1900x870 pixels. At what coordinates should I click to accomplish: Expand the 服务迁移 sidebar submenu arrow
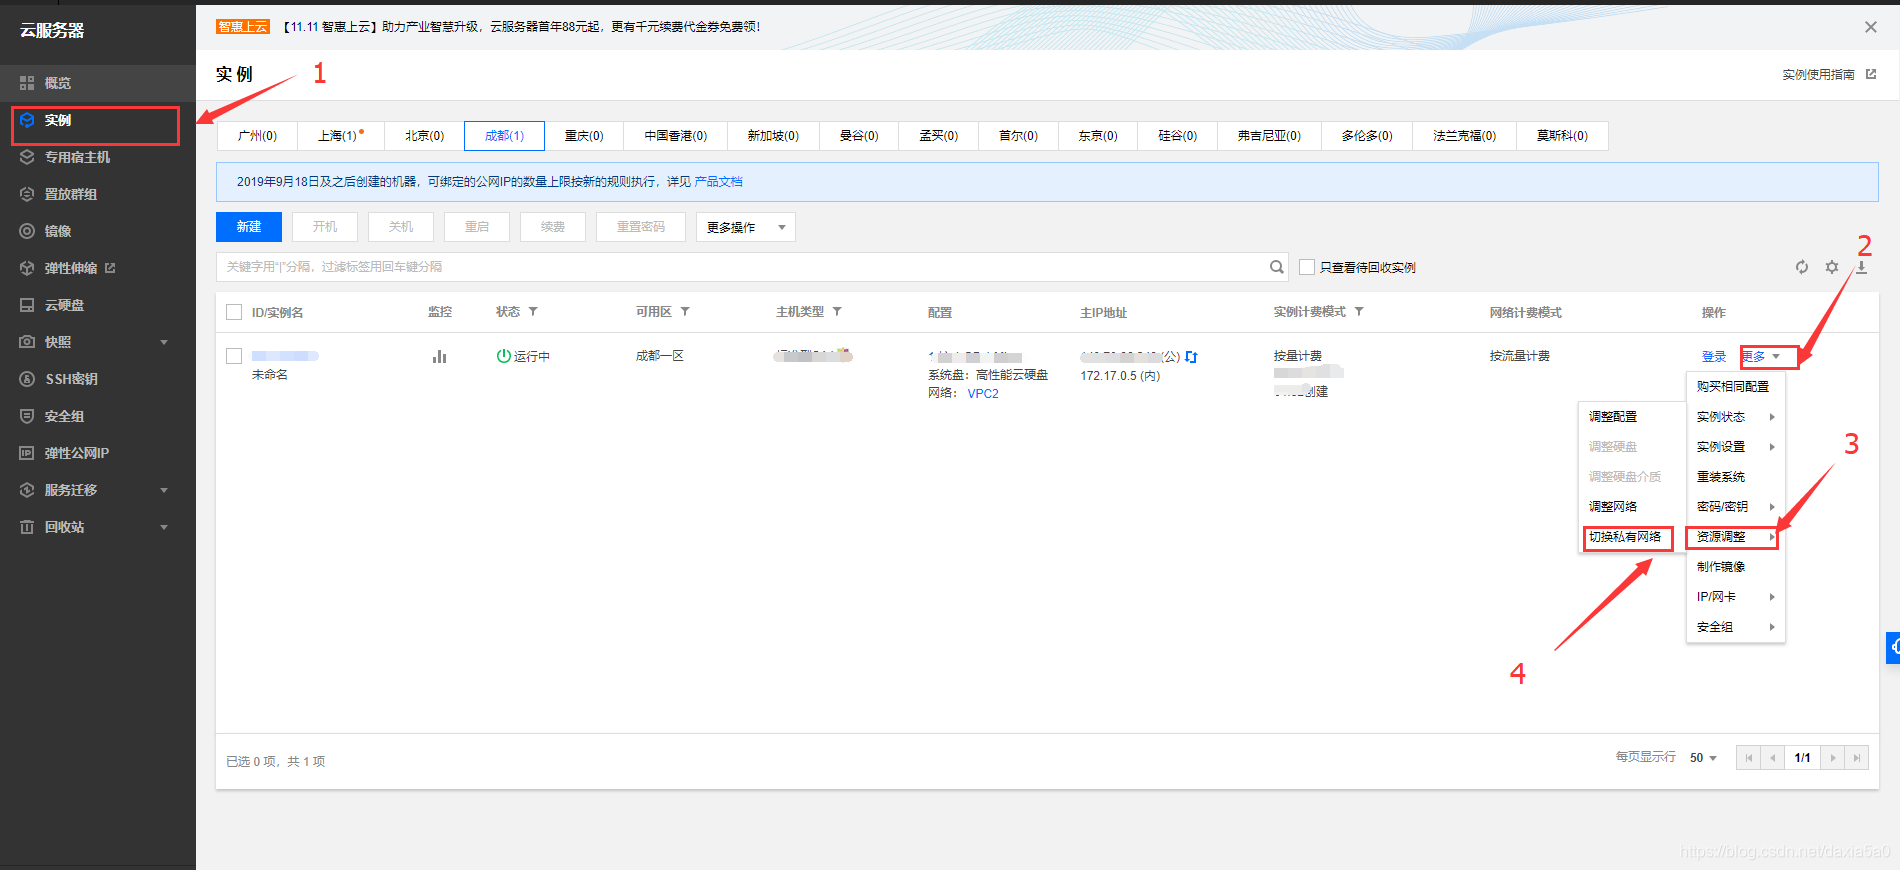coord(164,490)
